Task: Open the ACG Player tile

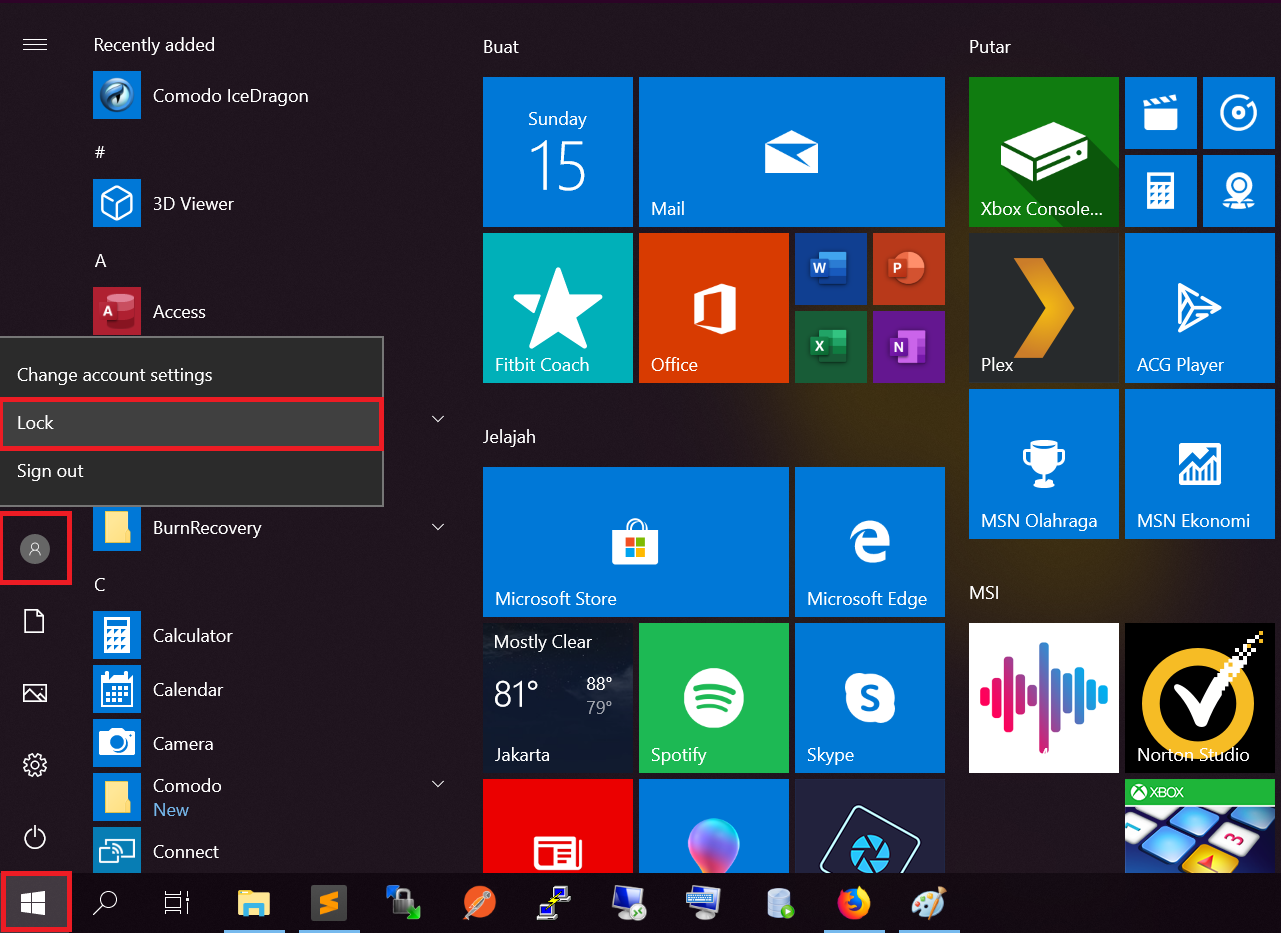Action: tap(1200, 308)
